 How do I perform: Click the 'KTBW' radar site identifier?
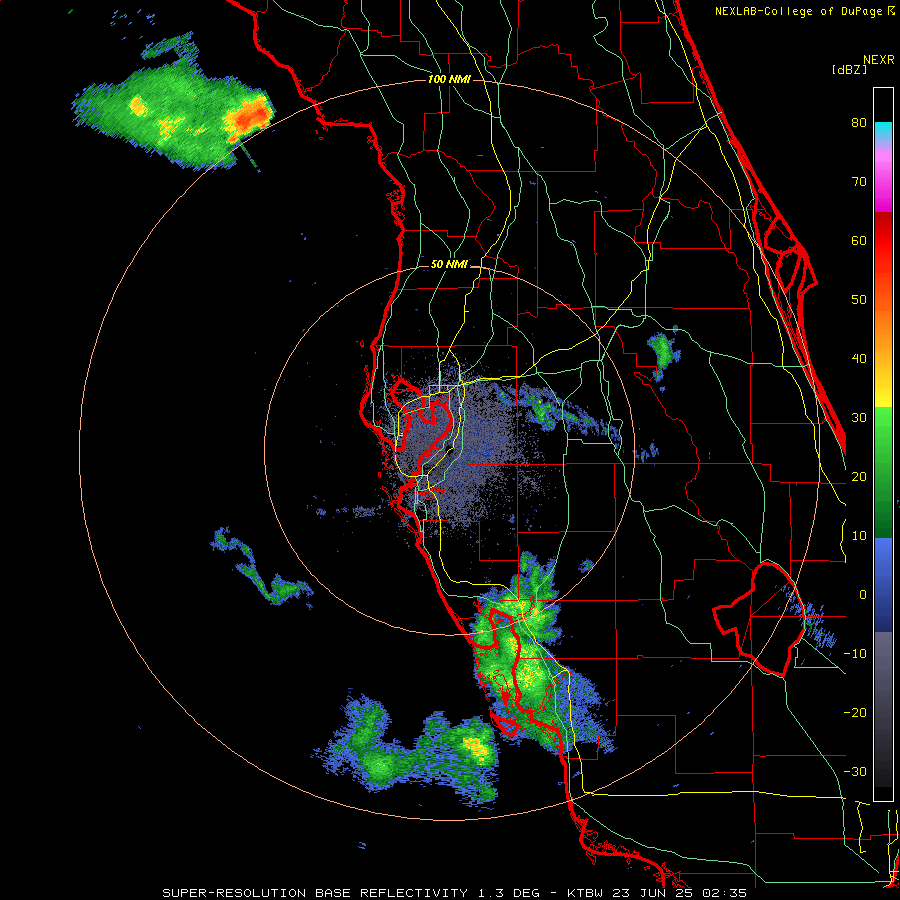coord(584,893)
